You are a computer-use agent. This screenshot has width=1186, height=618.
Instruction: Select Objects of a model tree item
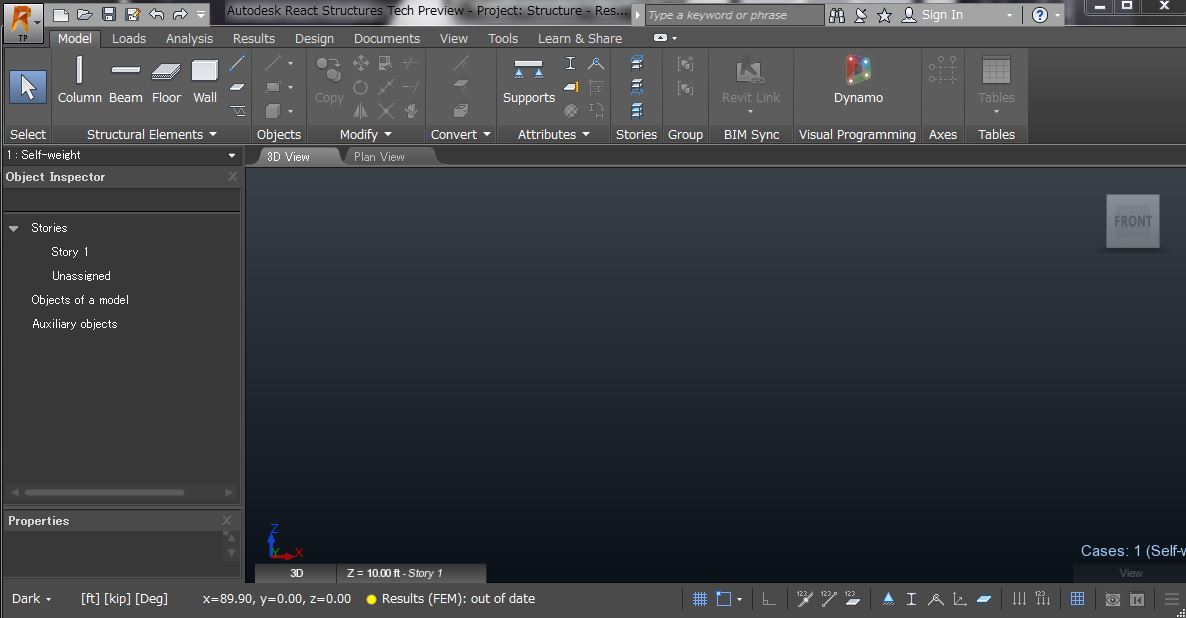point(79,300)
